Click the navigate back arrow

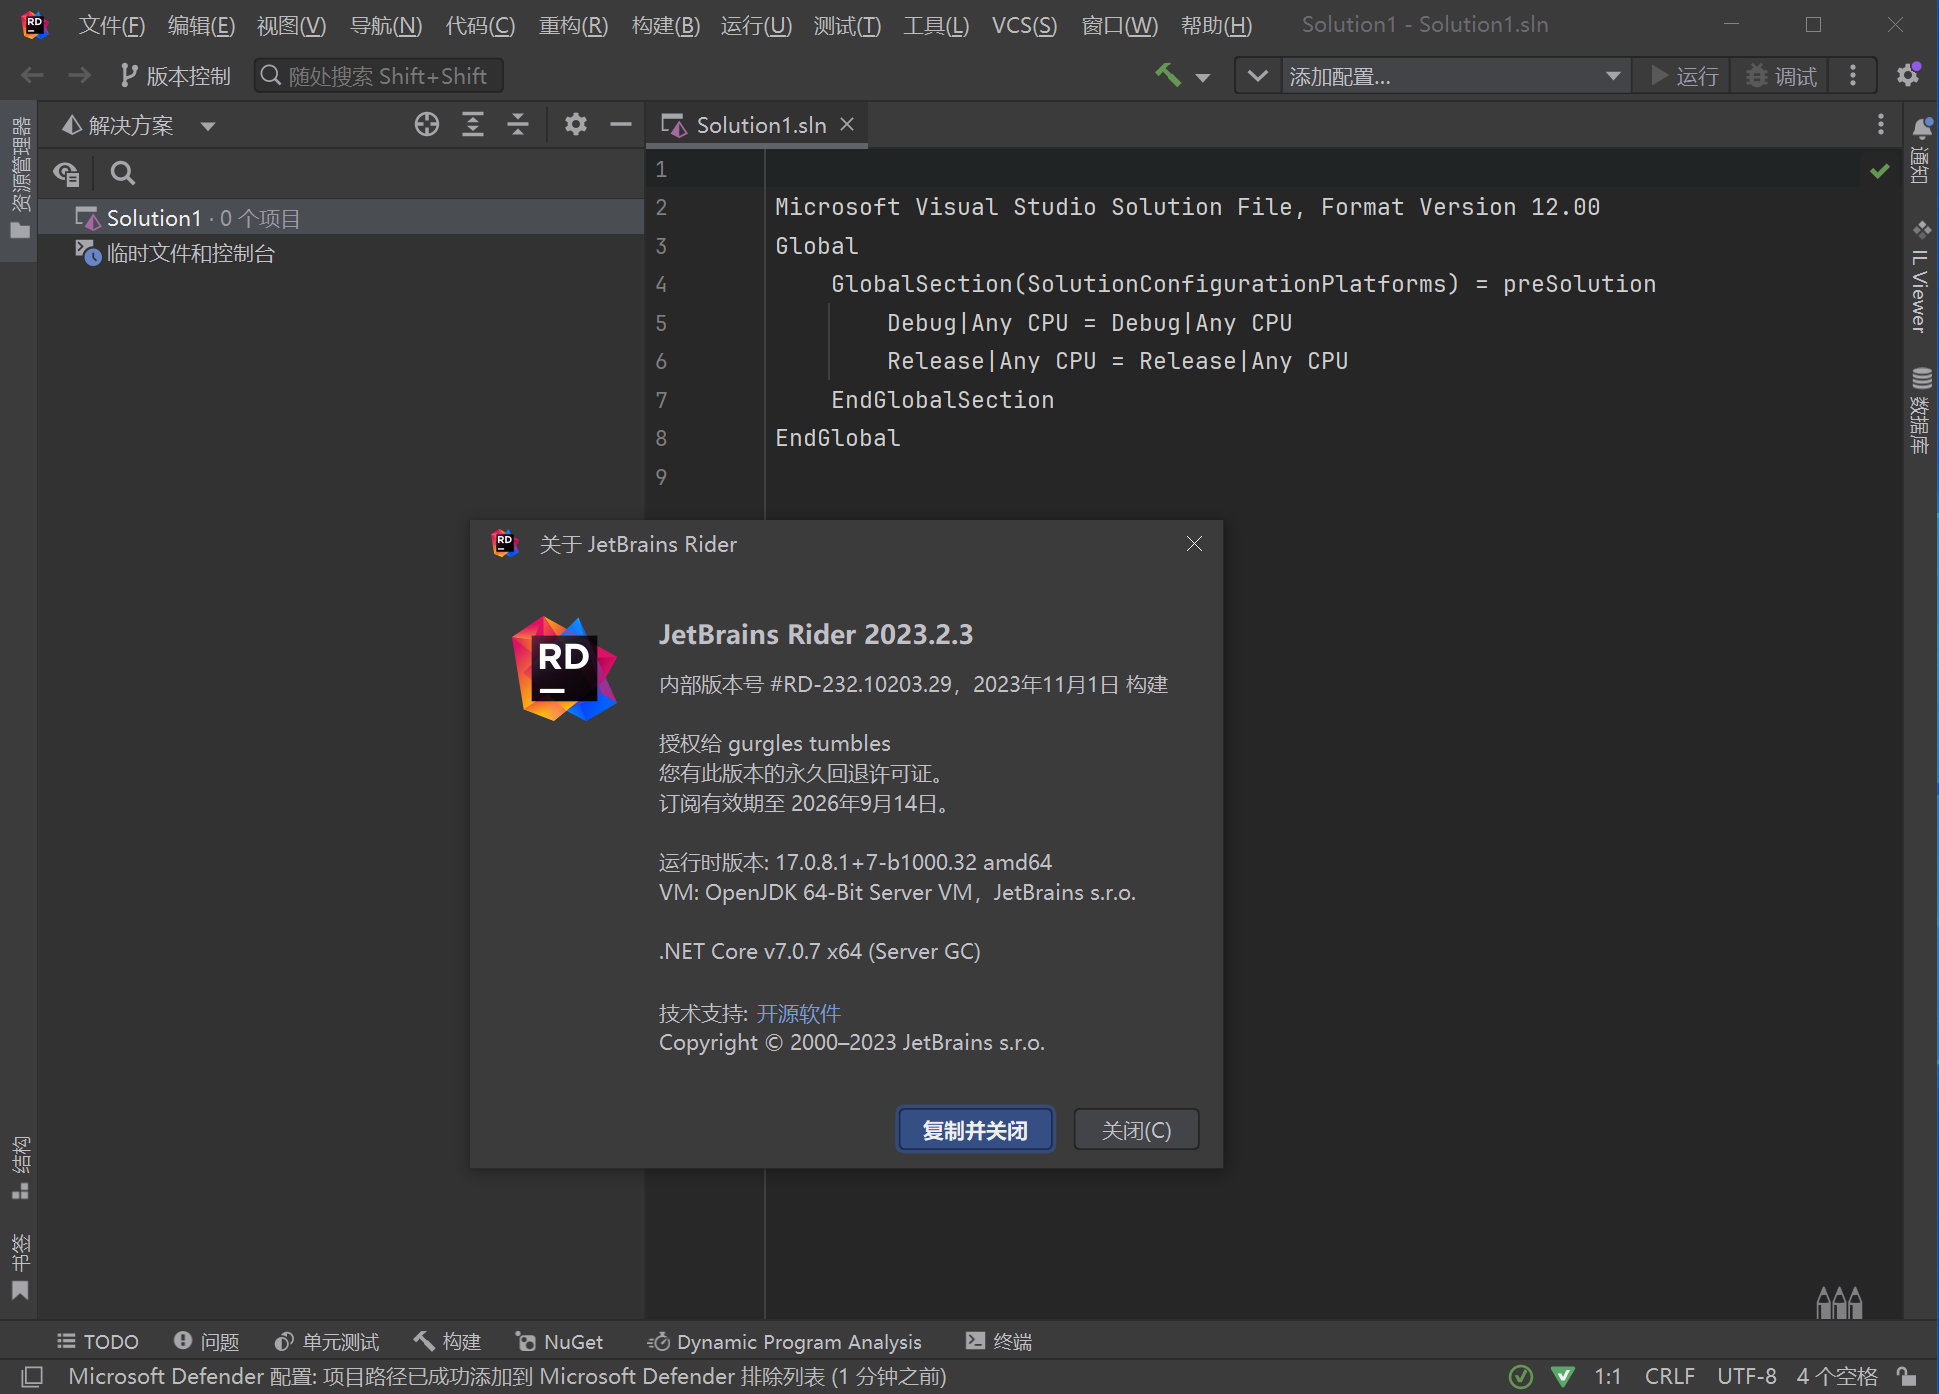(x=32, y=75)
